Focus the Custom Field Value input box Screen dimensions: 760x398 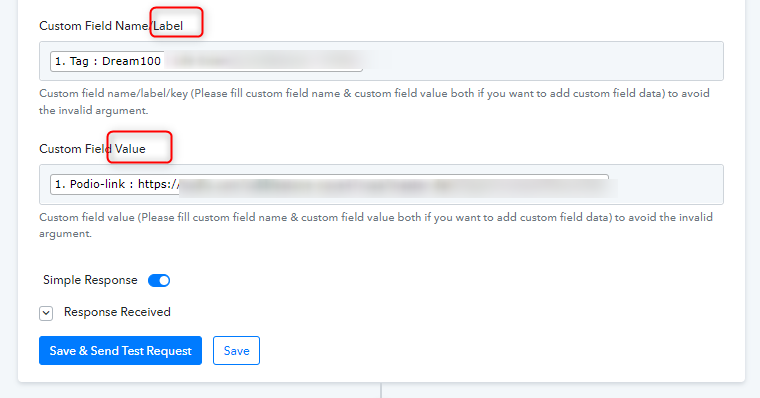click(x=381, y=184)
